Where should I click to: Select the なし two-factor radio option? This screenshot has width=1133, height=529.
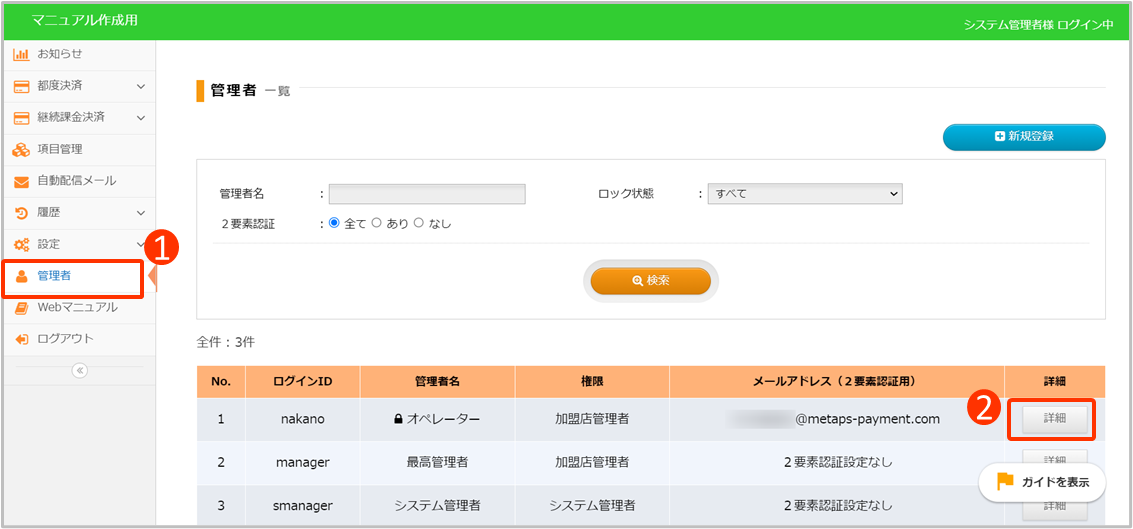(x=419, y=224)
